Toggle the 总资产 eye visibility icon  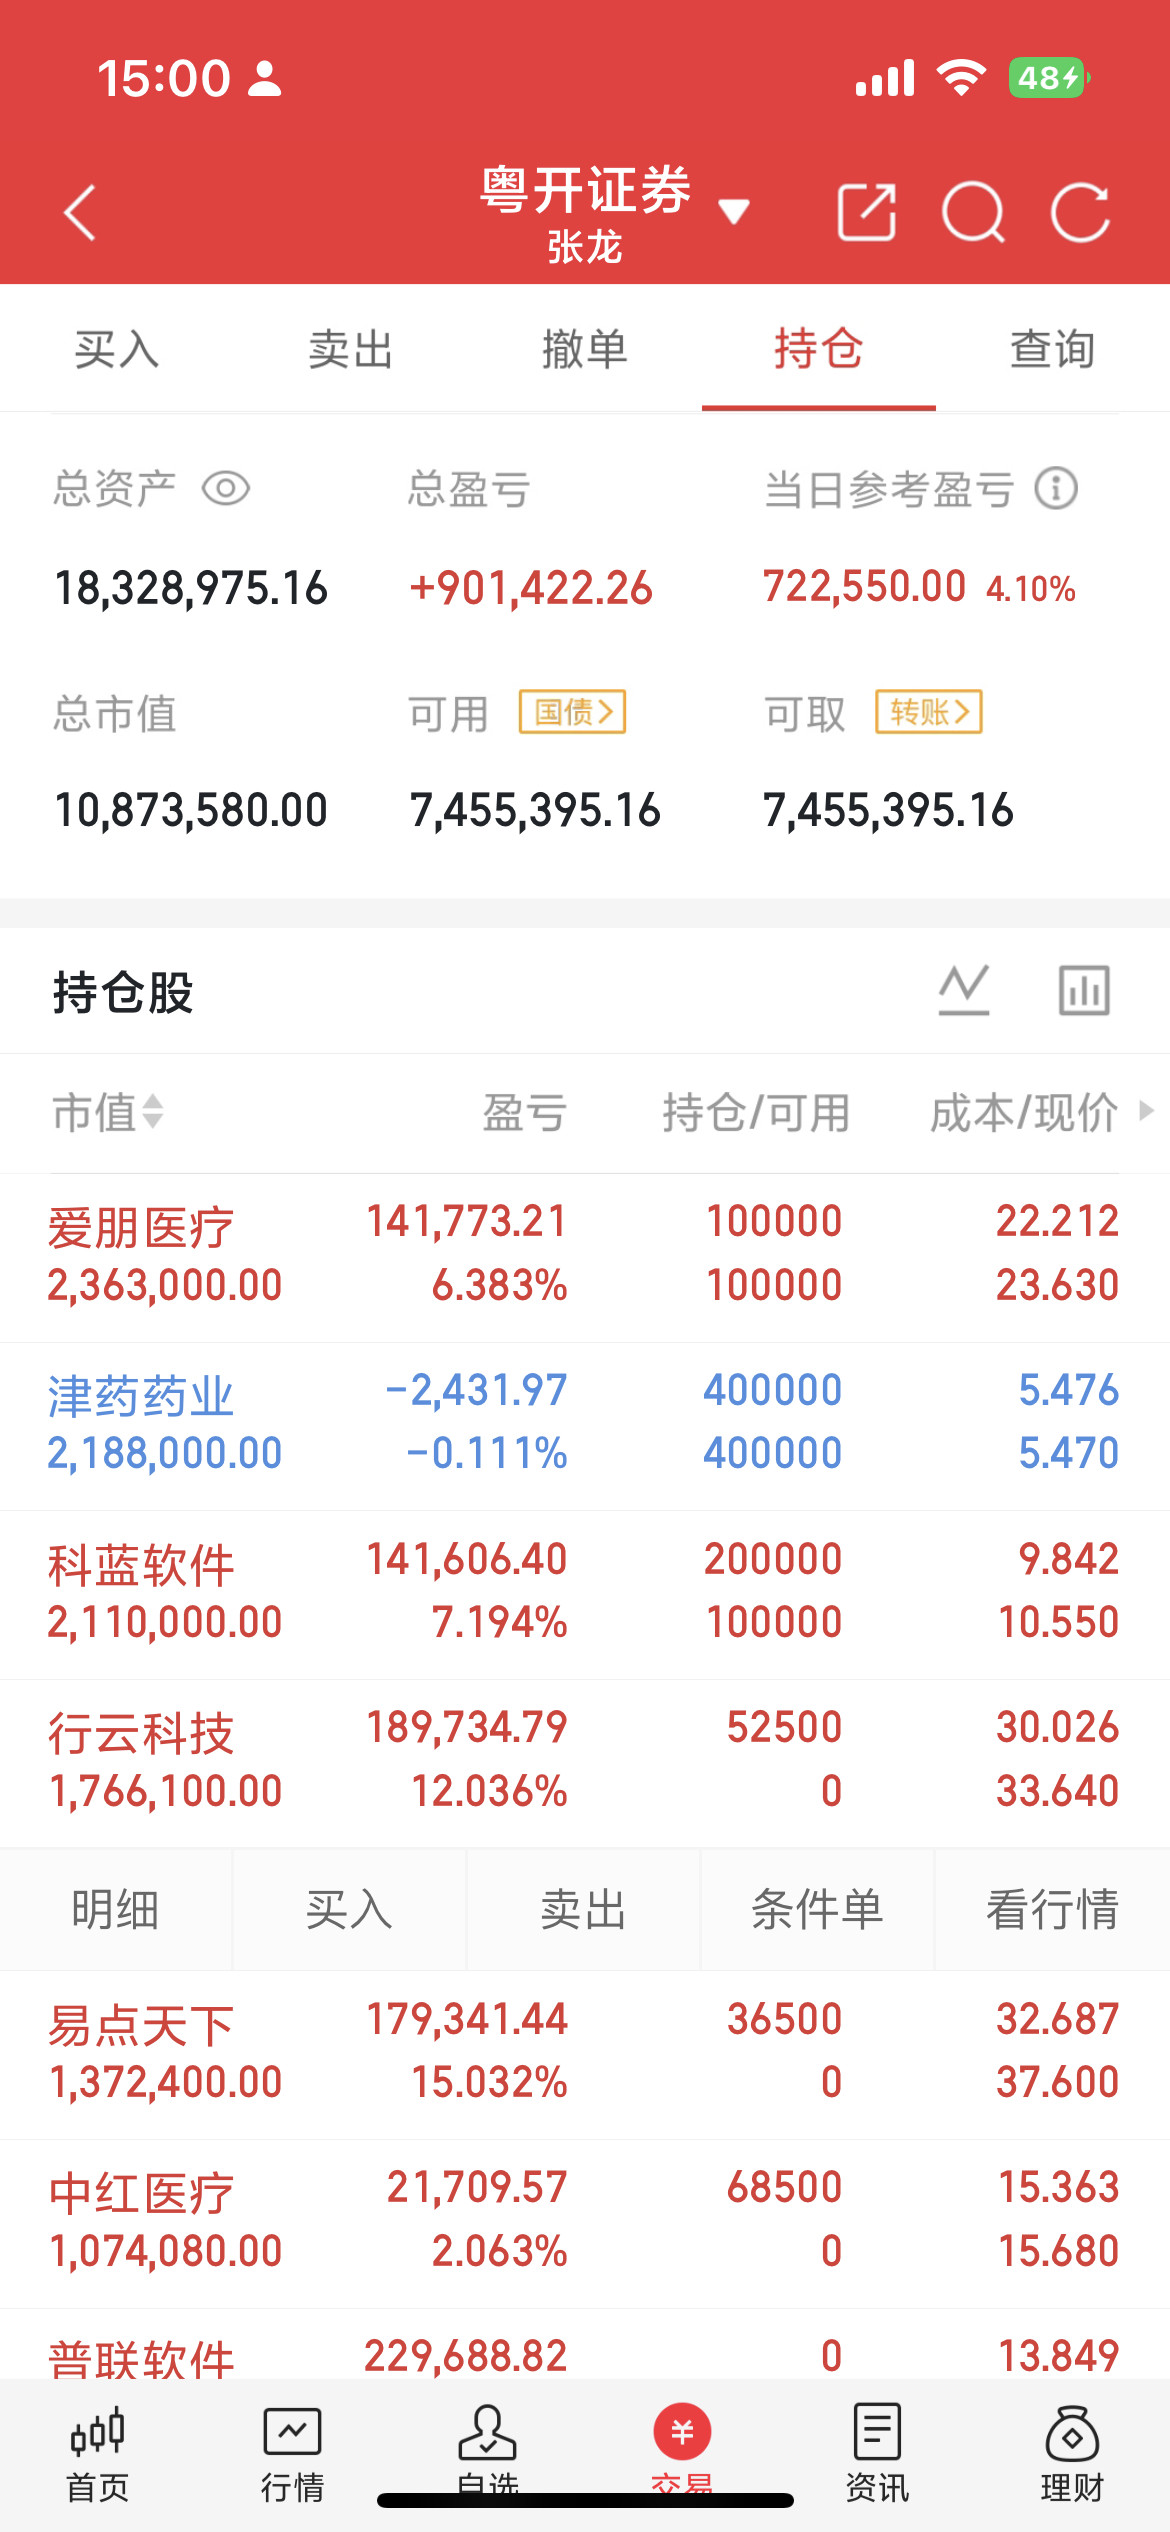click(226, 489)
